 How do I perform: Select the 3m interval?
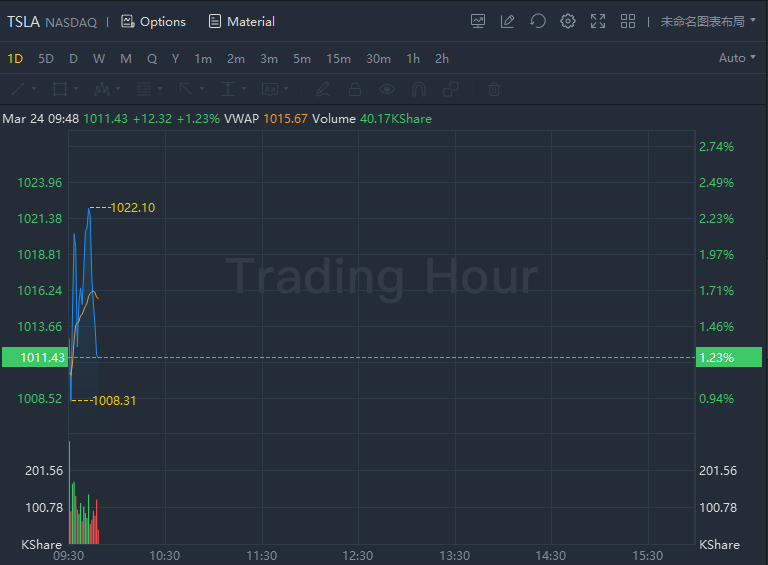pyautogui.click(x=268, y=59)
